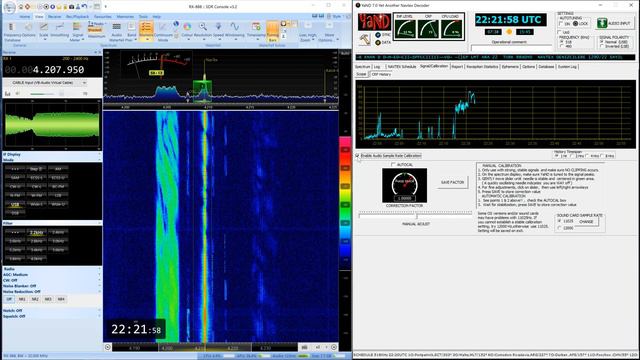
Task: Expand the Noise Blanker: Off section
Action: pyautogui.click(x=52, y=286)
